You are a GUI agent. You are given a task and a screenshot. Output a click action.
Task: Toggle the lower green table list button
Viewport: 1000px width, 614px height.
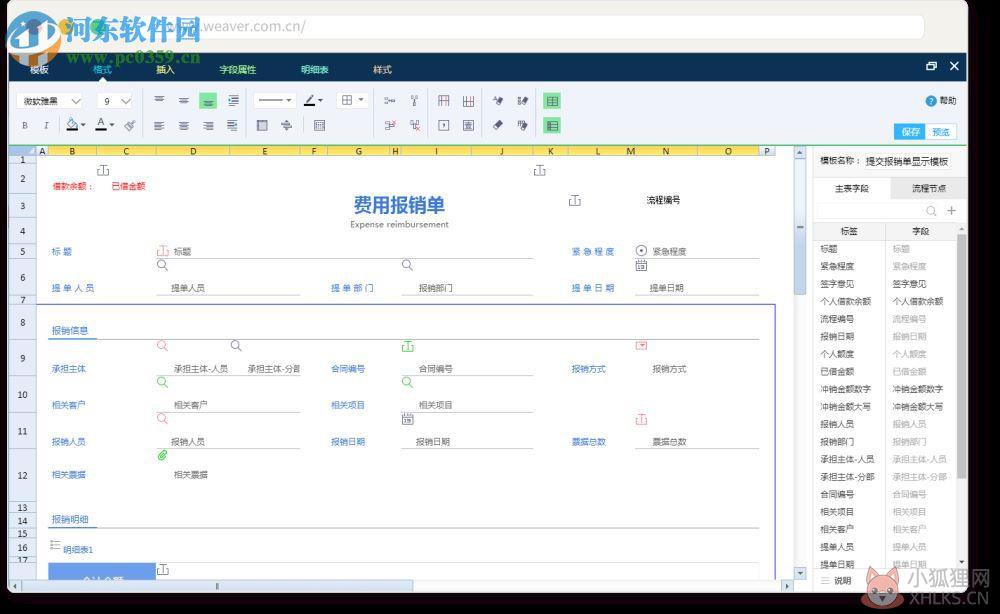pyautogui.click(x=552, y=126)
